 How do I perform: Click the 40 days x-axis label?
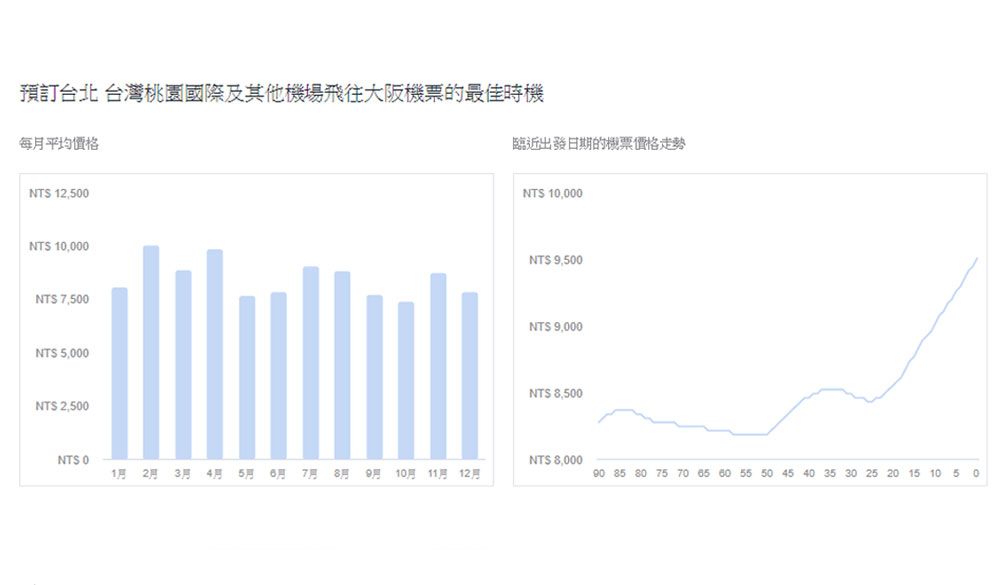tap(809, 473)
